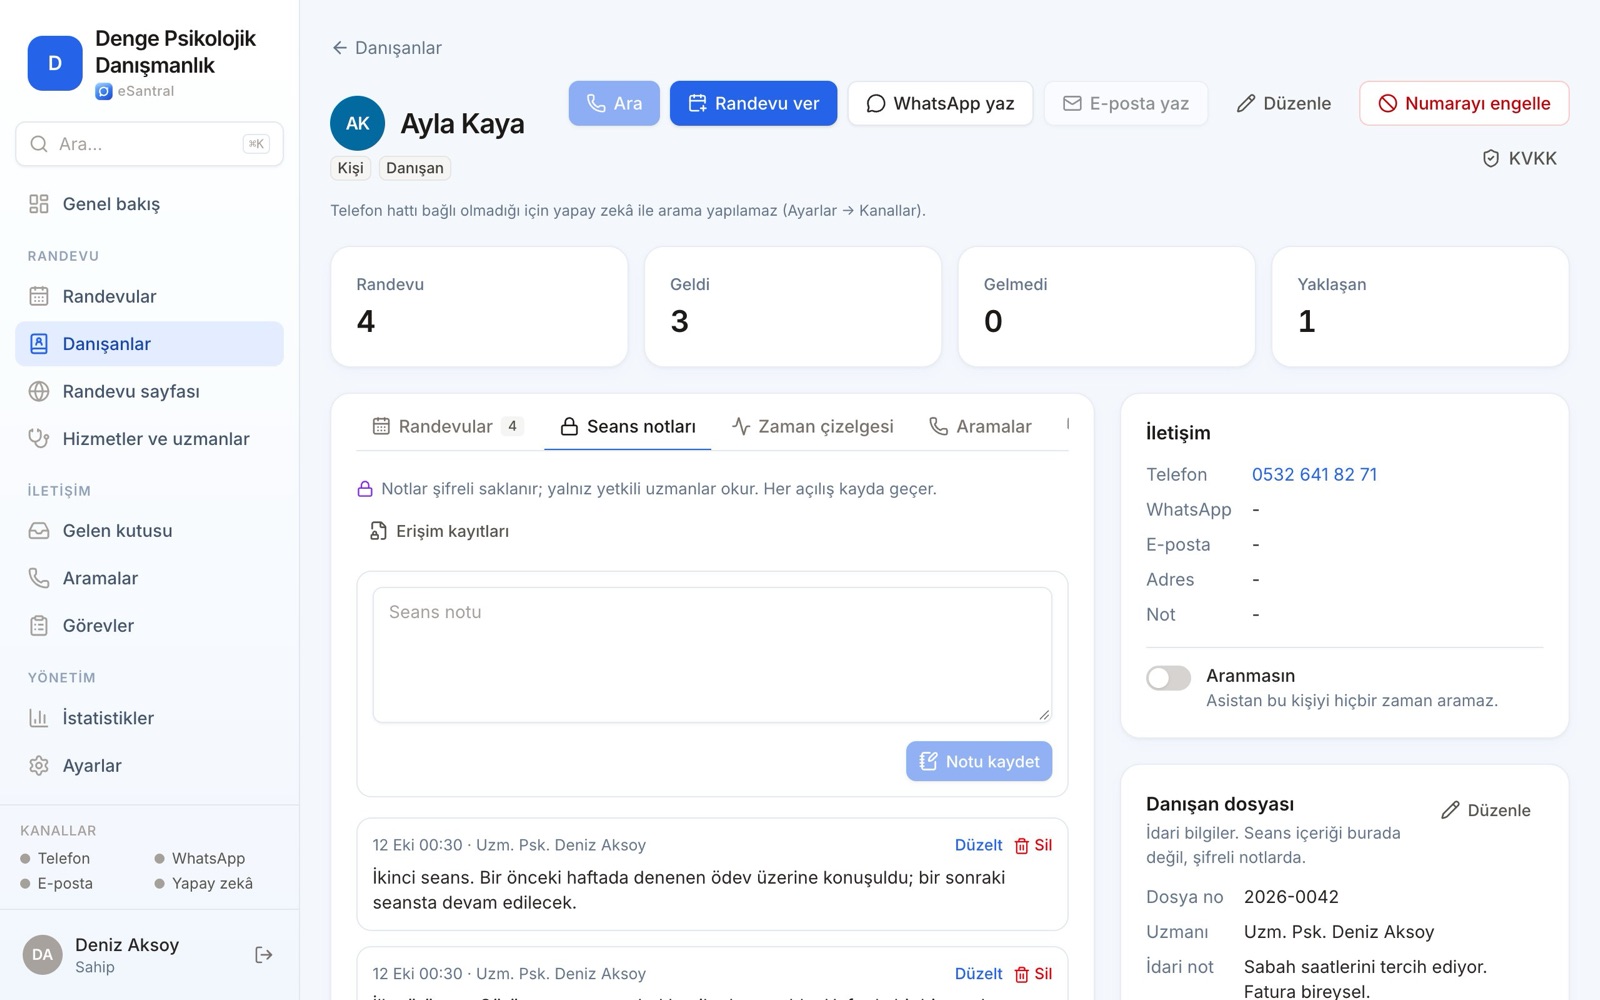Click the Numarayı engelle button
The height and width of the screenshot is (1000, 1600).
point(1464,103)
